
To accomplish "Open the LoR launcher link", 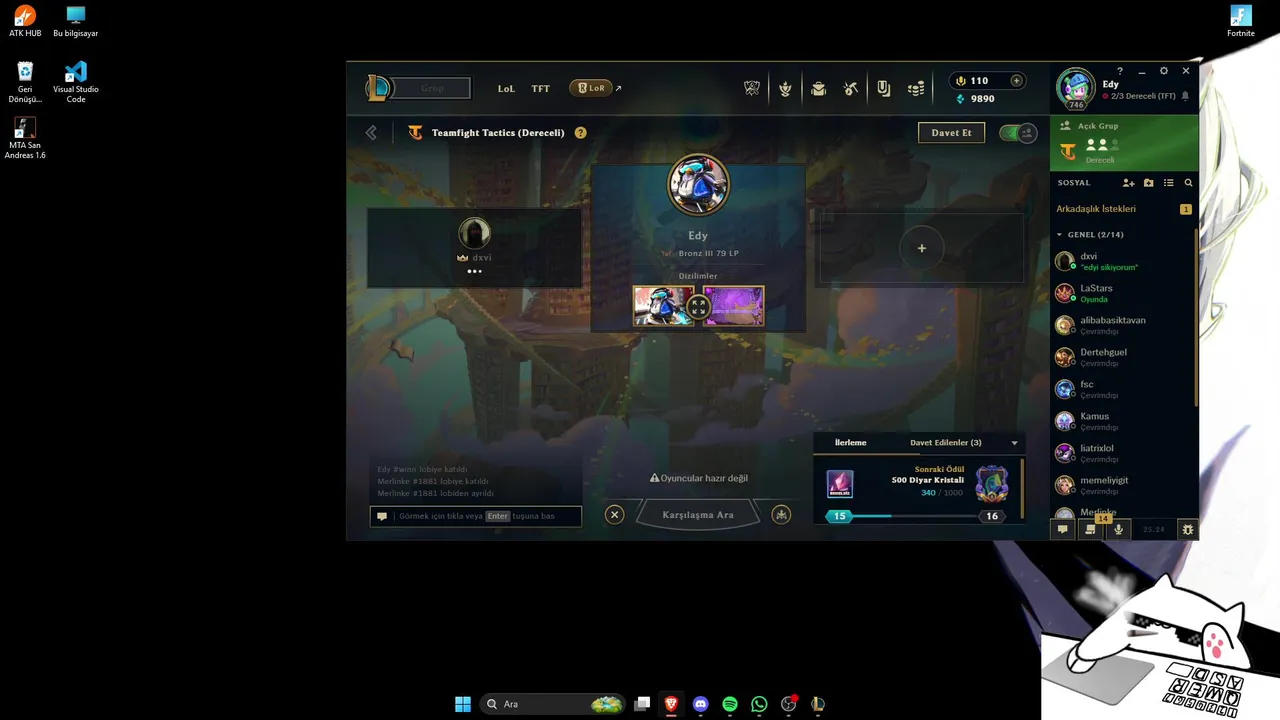I will (x=591, y=88).
